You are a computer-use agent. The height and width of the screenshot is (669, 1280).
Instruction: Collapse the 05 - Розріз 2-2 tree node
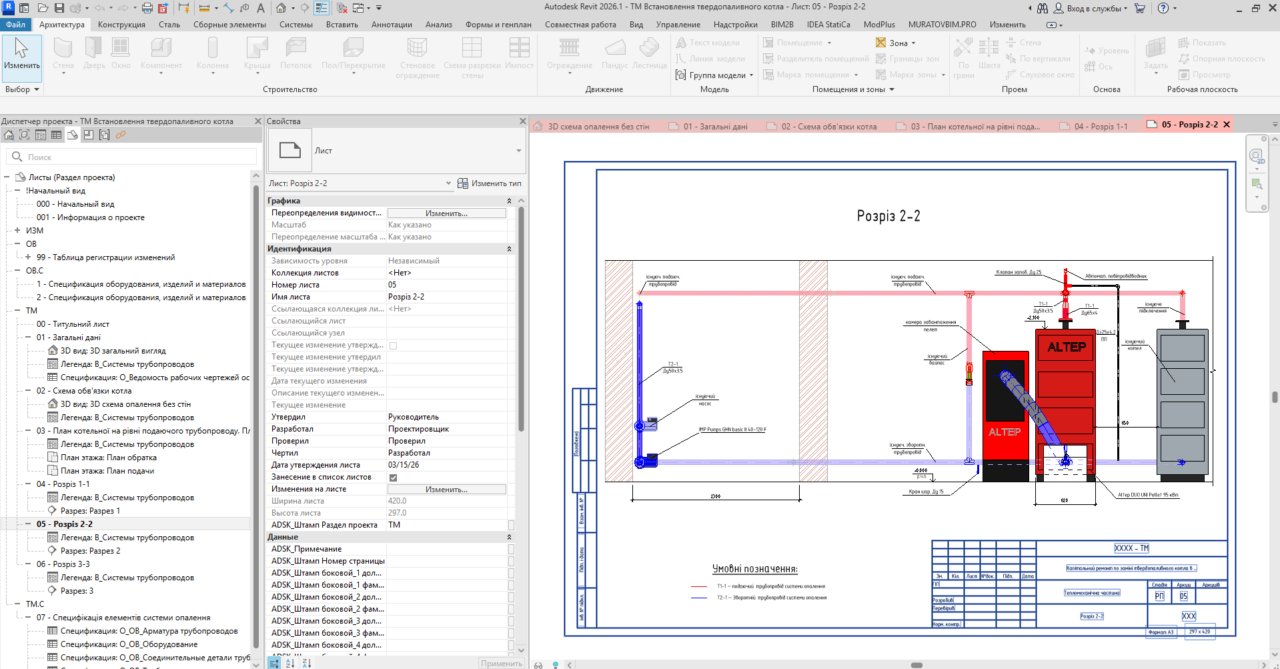pyautogui.click(x=28, y=524)
